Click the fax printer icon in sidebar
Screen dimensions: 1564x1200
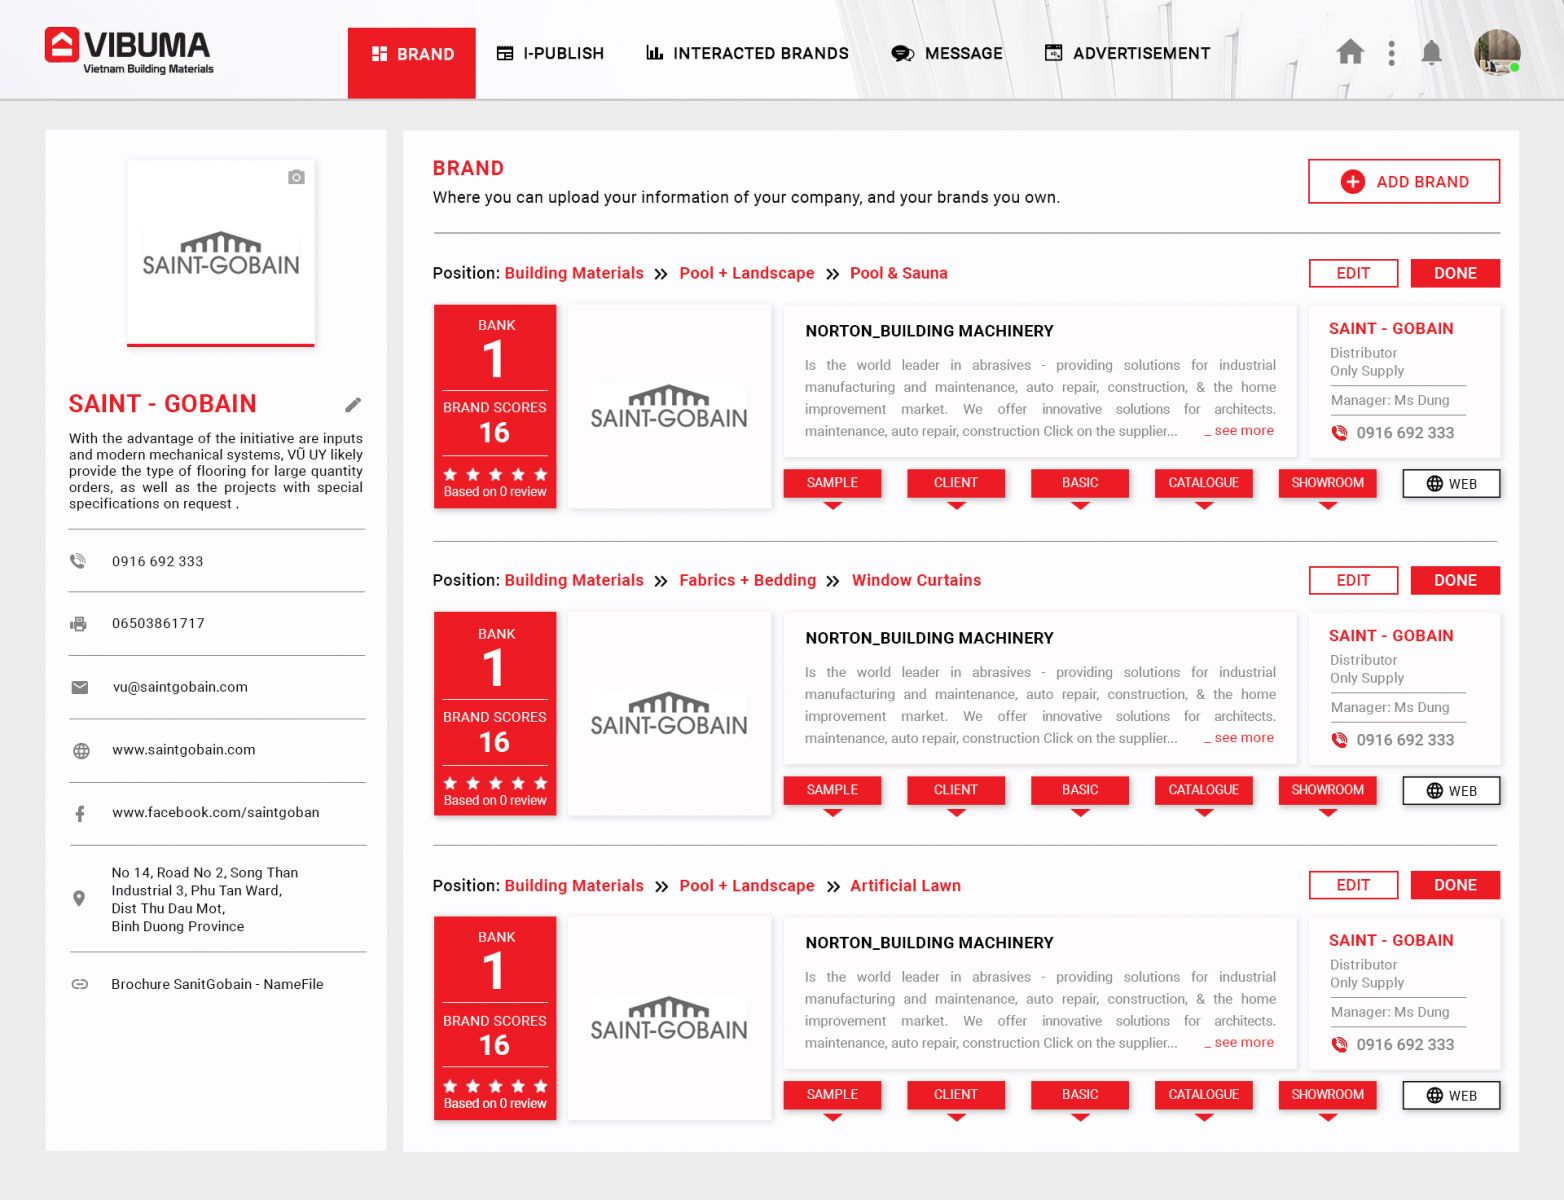pyautogui.click(x=78, y=624)
